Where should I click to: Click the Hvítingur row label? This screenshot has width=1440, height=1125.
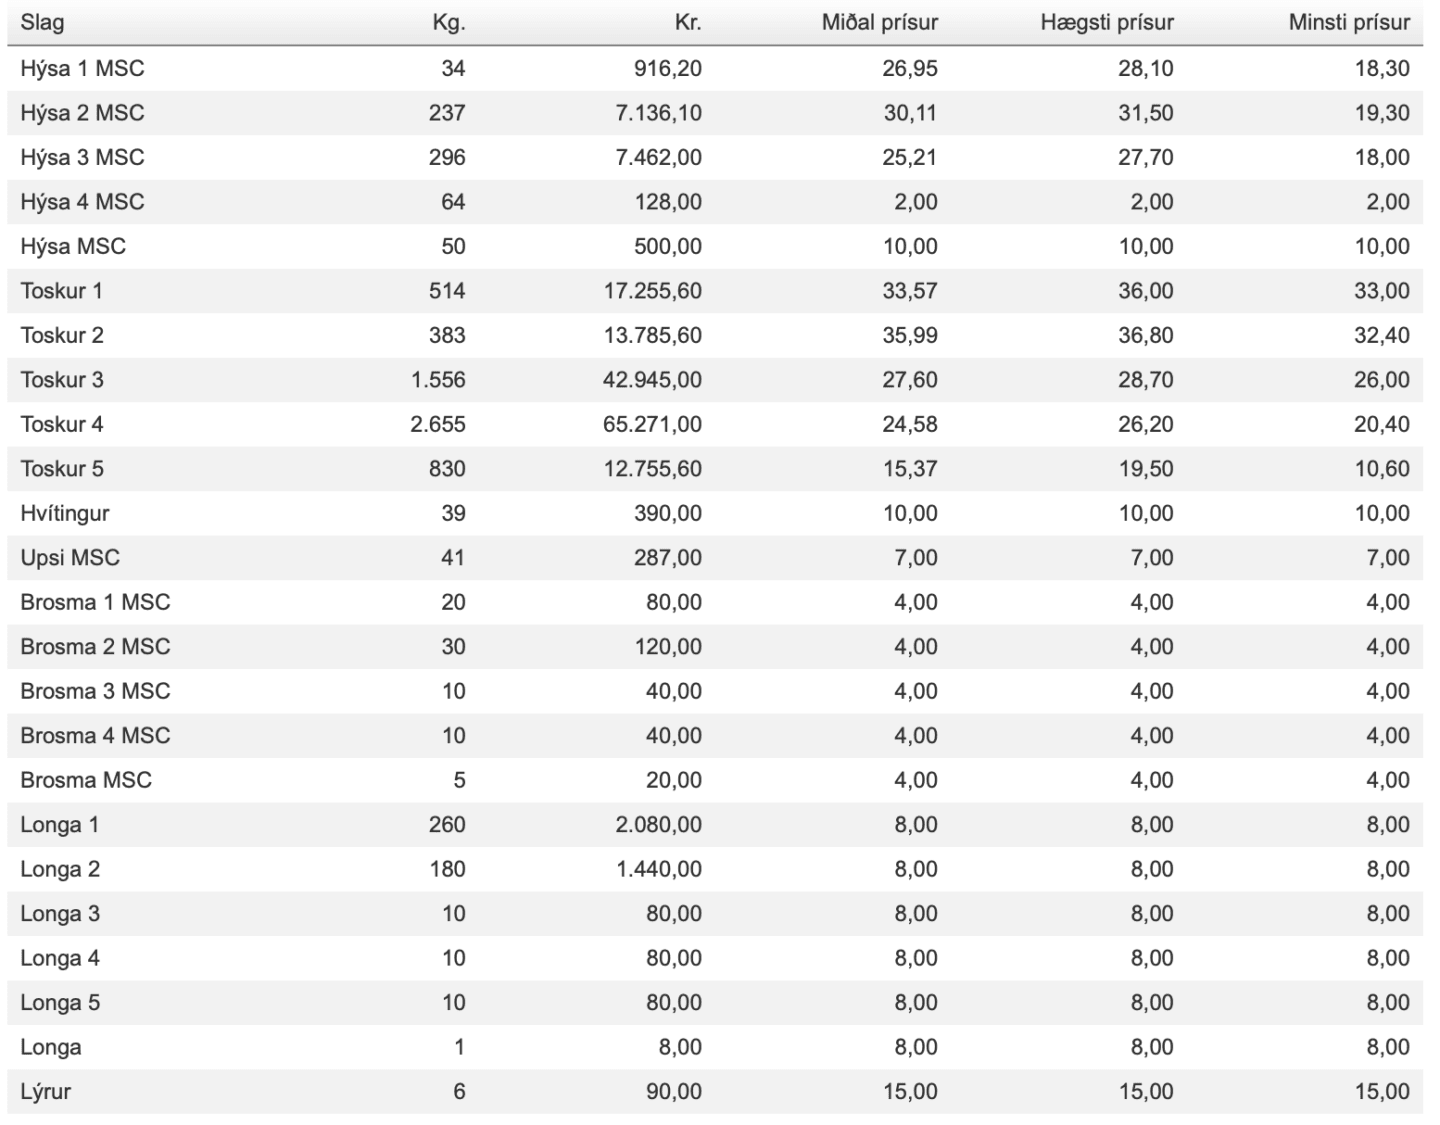[65, 513]
